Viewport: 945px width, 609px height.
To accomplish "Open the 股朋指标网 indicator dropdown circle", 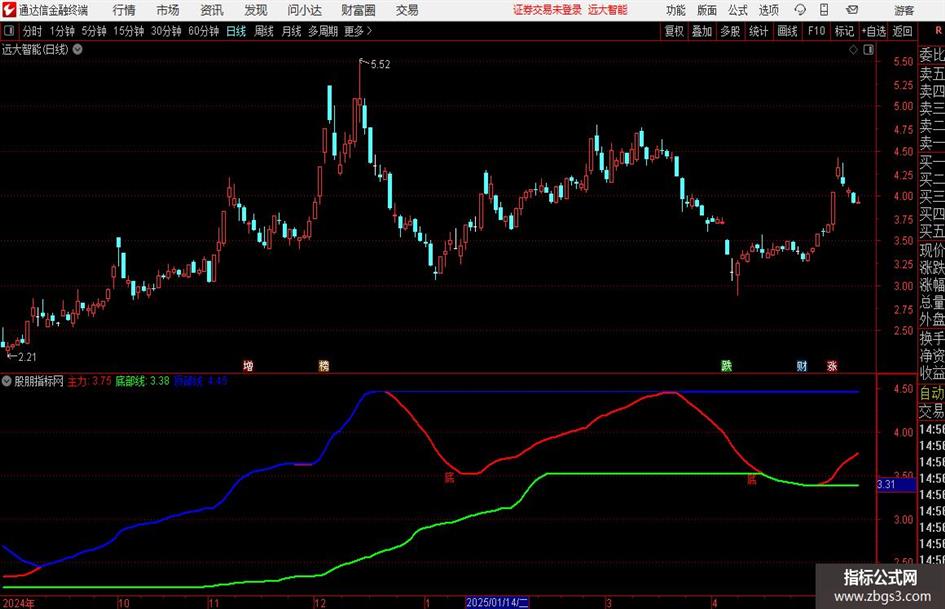I will [x=7, y=381].
